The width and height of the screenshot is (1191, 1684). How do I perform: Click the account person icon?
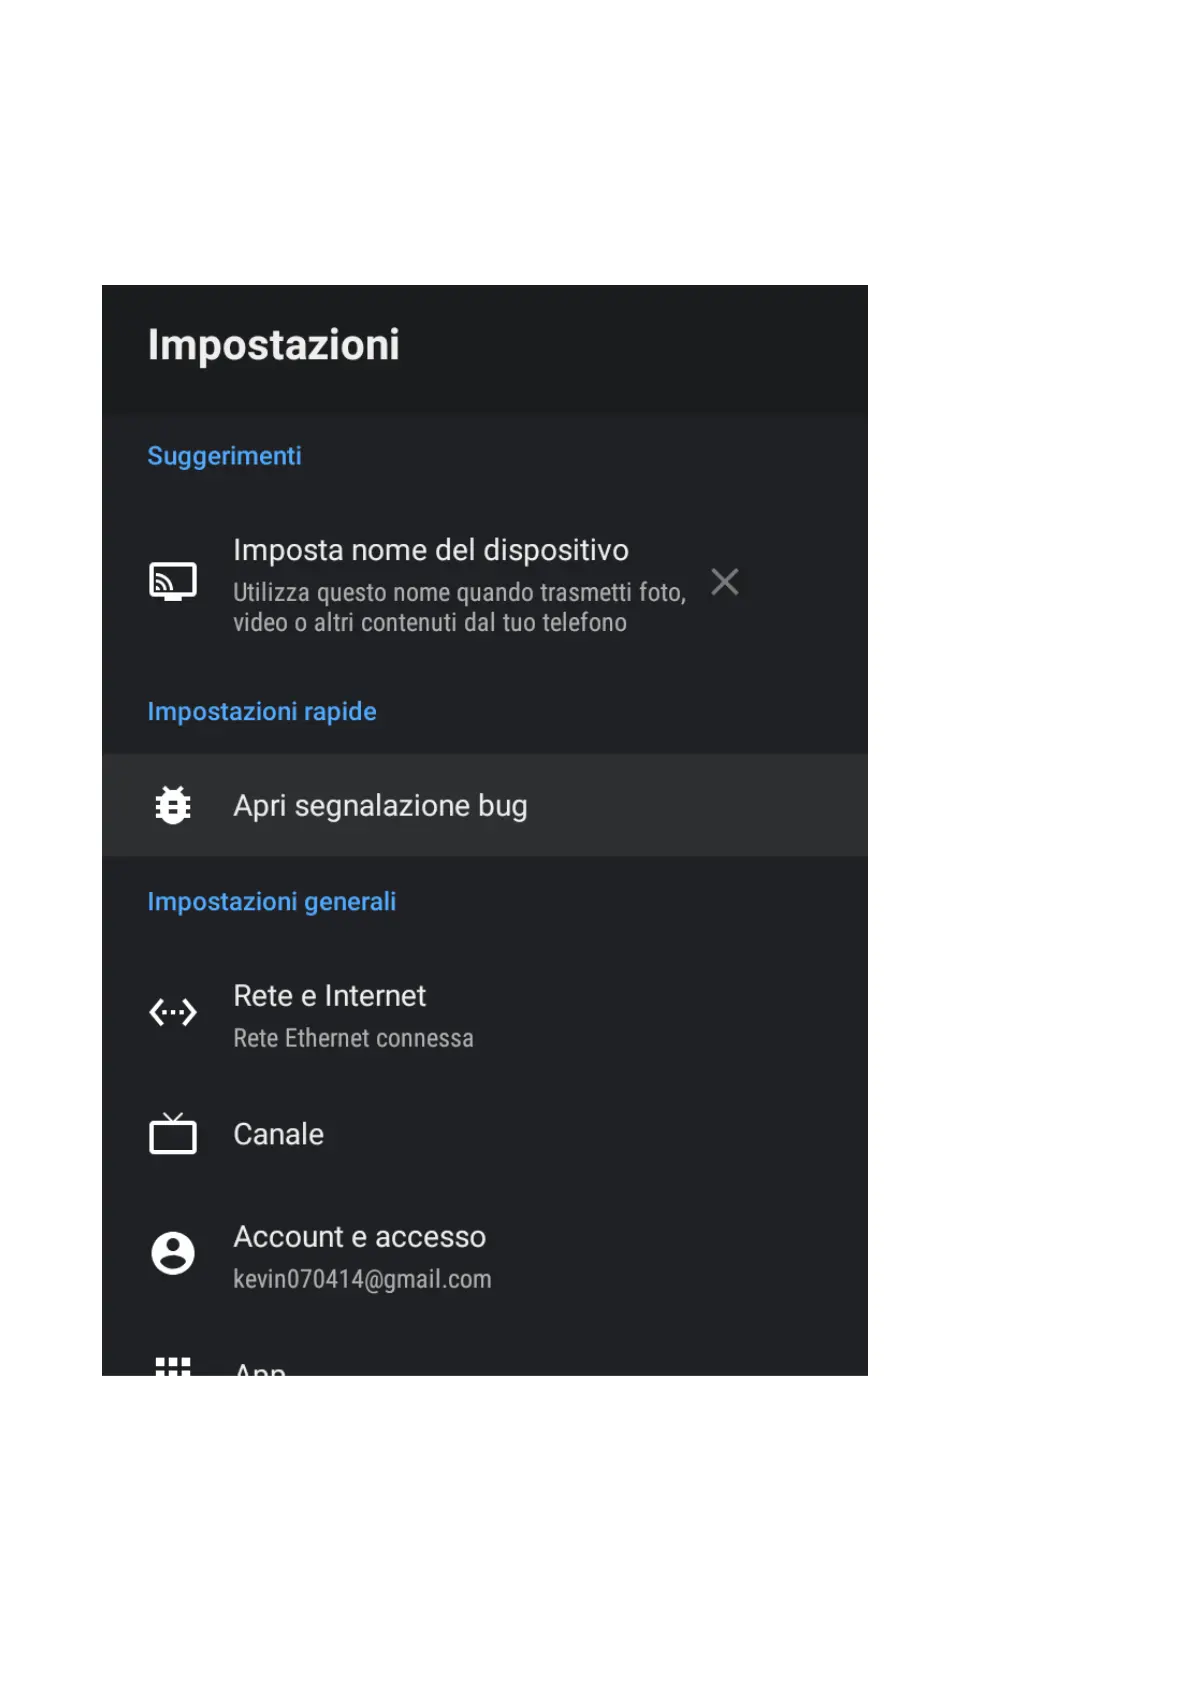click(173, 1253)
